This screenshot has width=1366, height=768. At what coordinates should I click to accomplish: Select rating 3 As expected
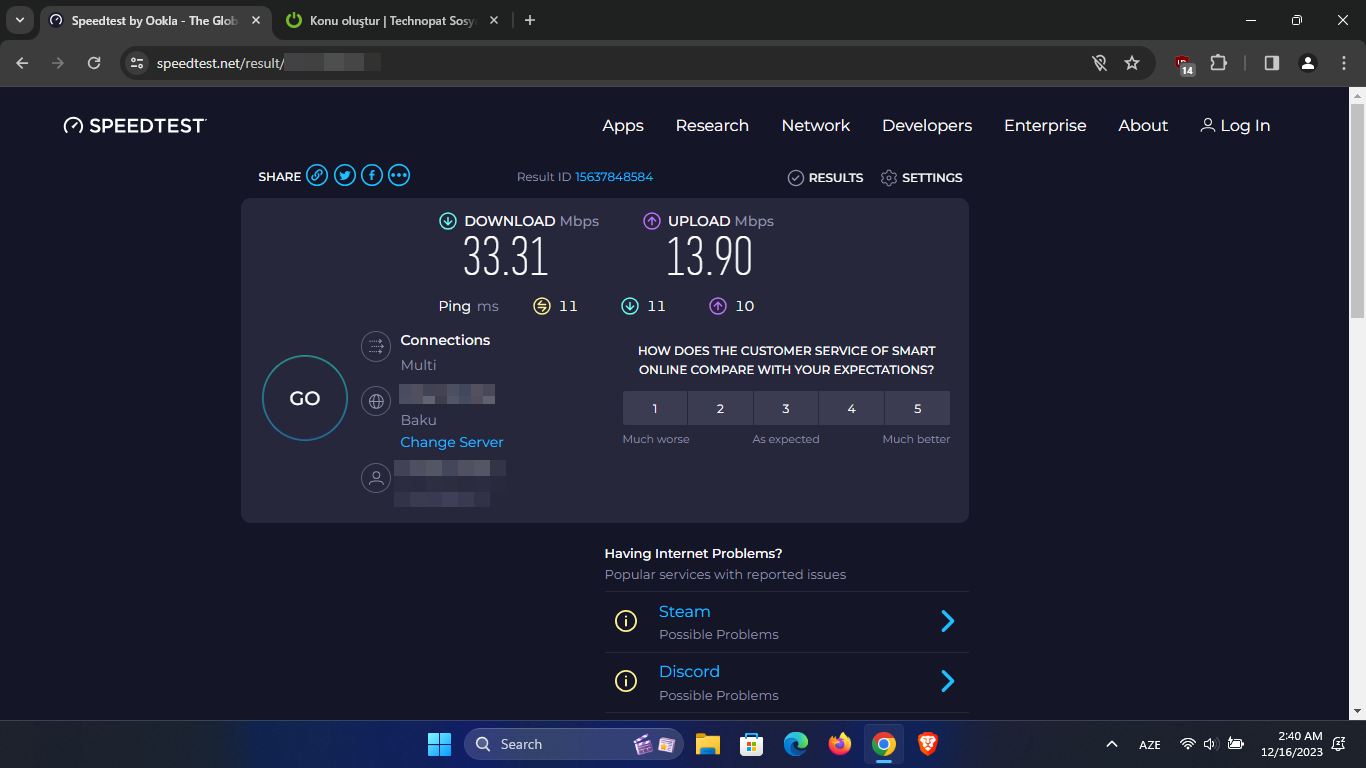pyautogui.click(x=786, y=408)
